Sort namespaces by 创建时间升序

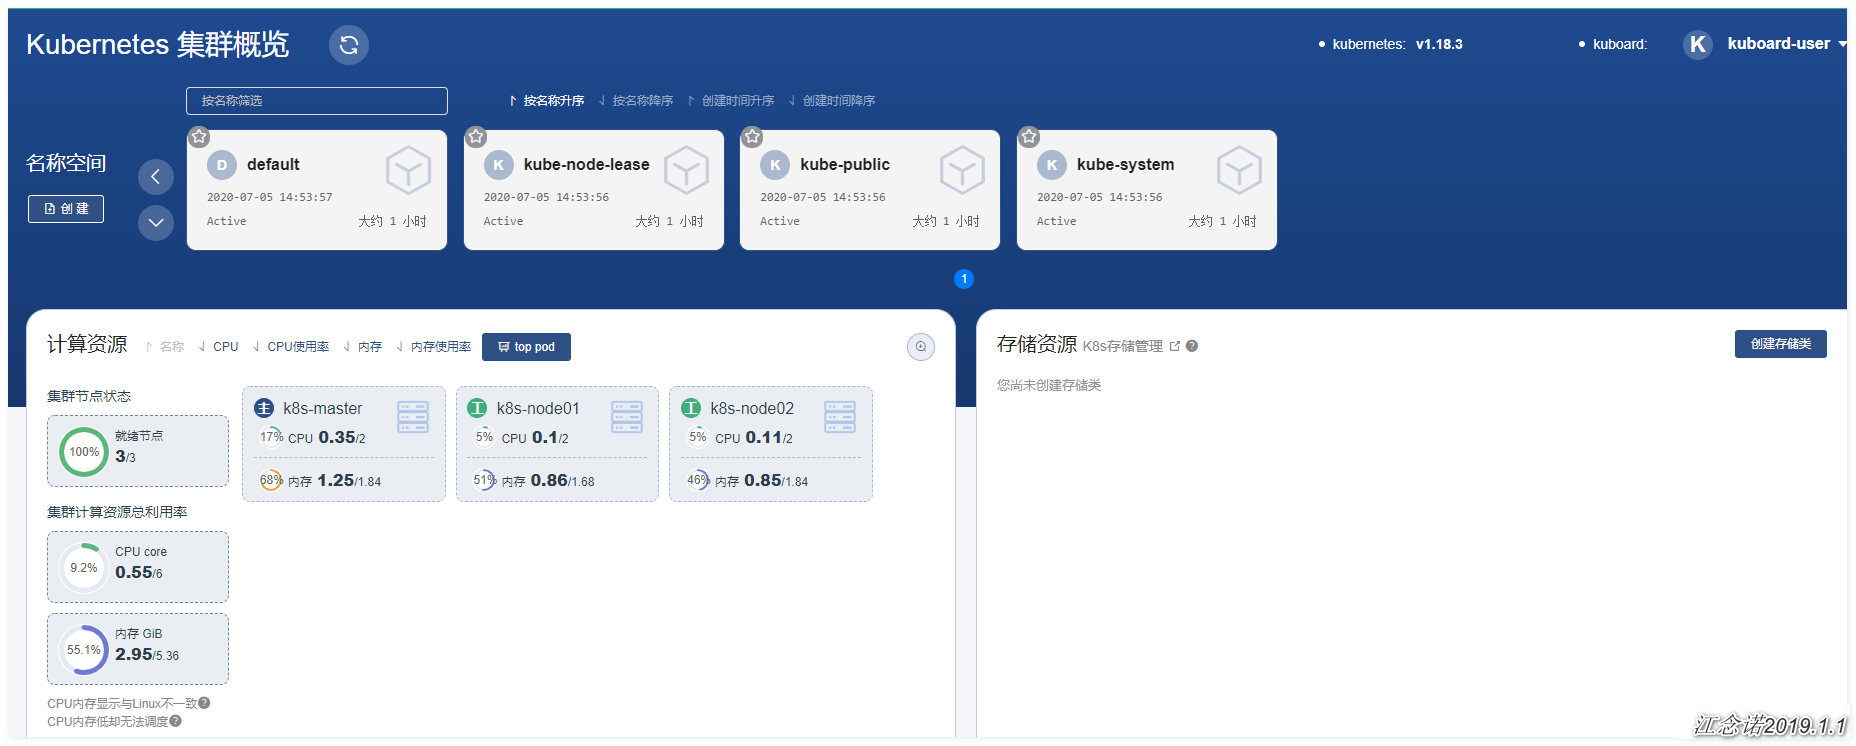pos(731,101)
